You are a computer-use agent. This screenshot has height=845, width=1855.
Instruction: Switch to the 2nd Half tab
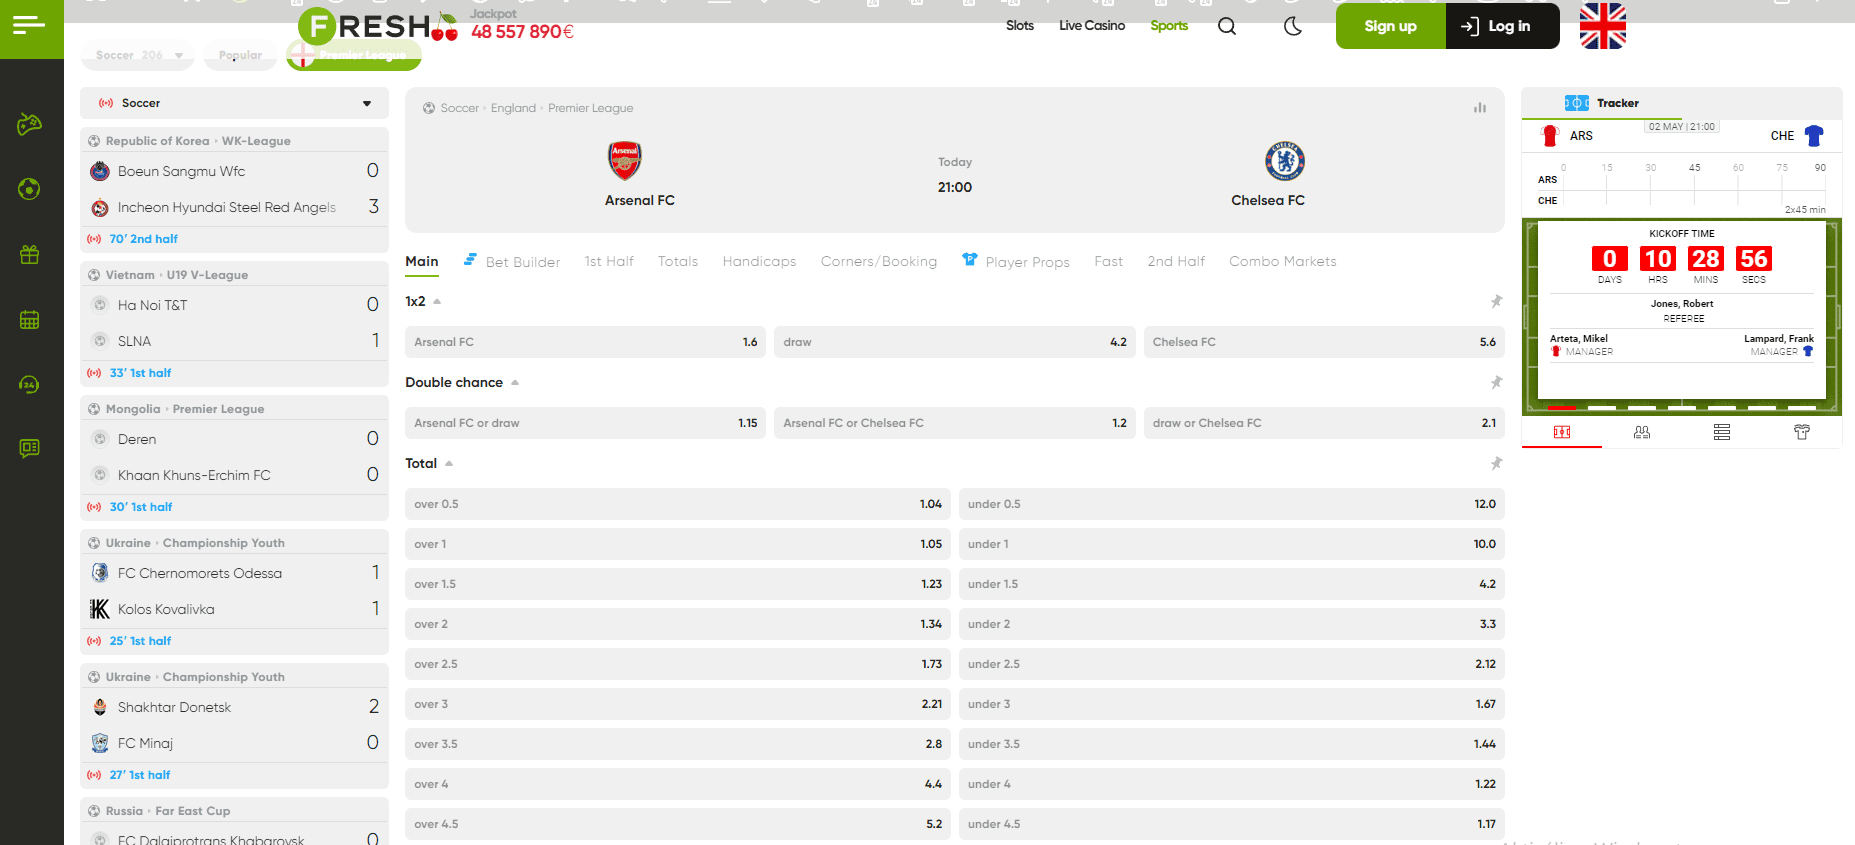pyautogui.click(x=1176, y=261)
